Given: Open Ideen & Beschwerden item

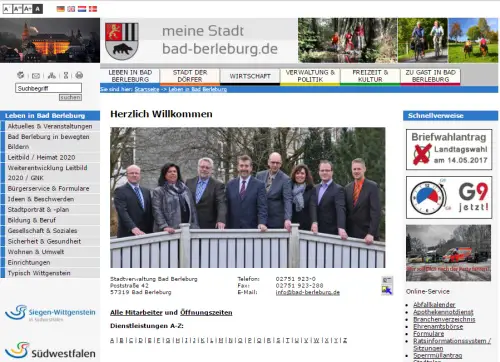Looking at the screenshot, I should (50, 199).
